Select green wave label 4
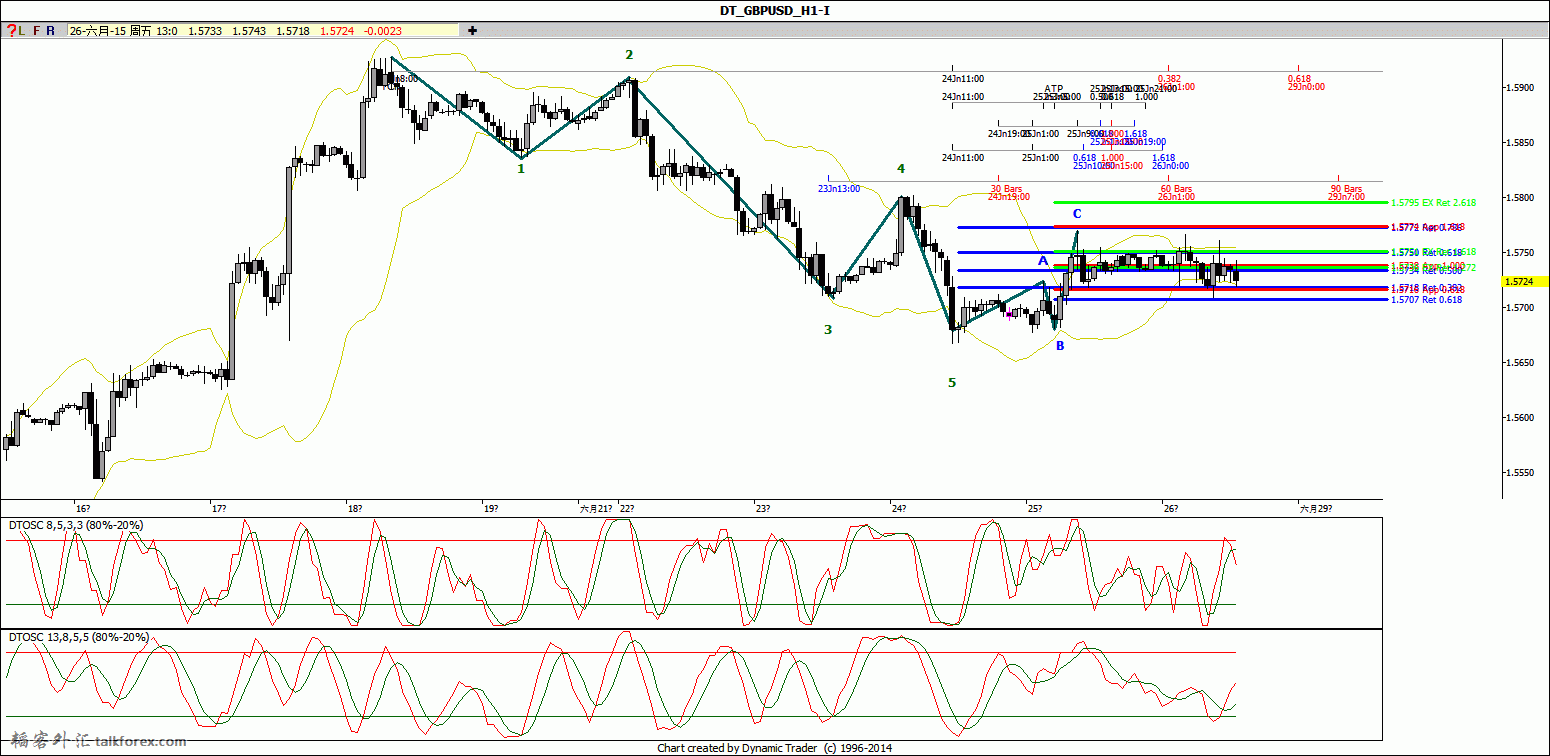Screen dimensions: 1550x756 pos(901,168)
